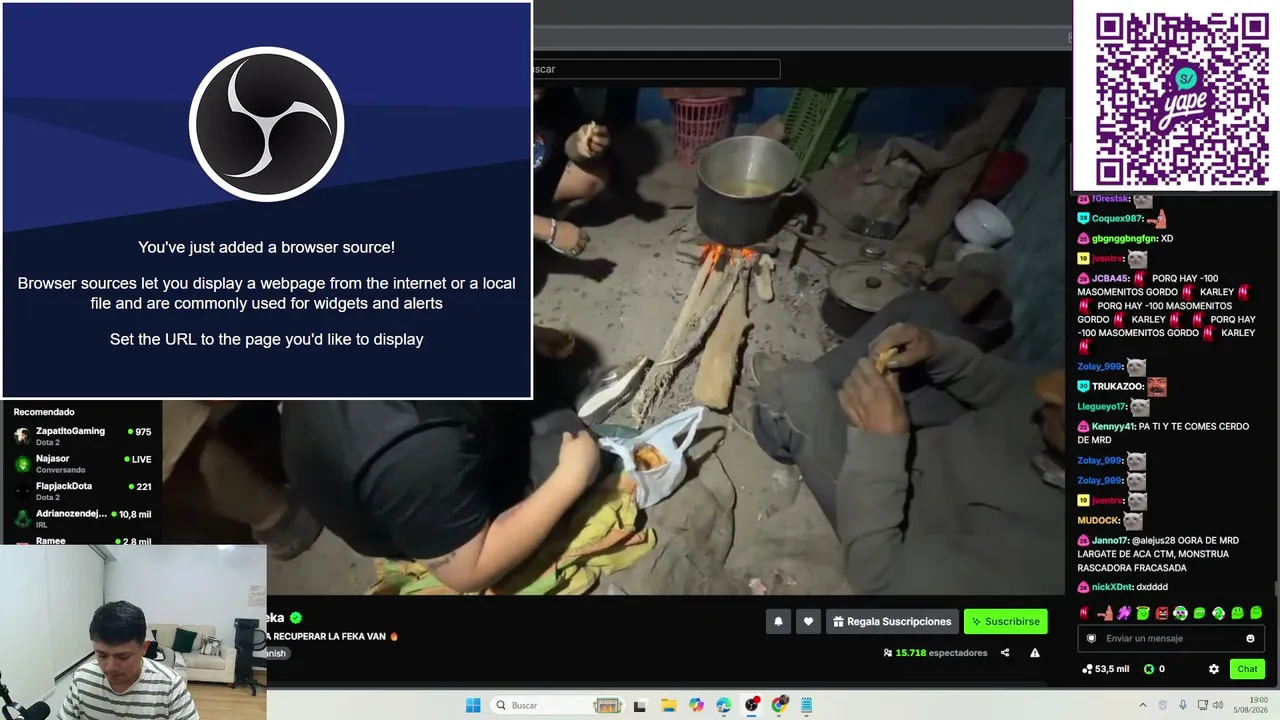
Task: Click username Lleguevo17 in chat
Action: click(x=1102, y=407)
